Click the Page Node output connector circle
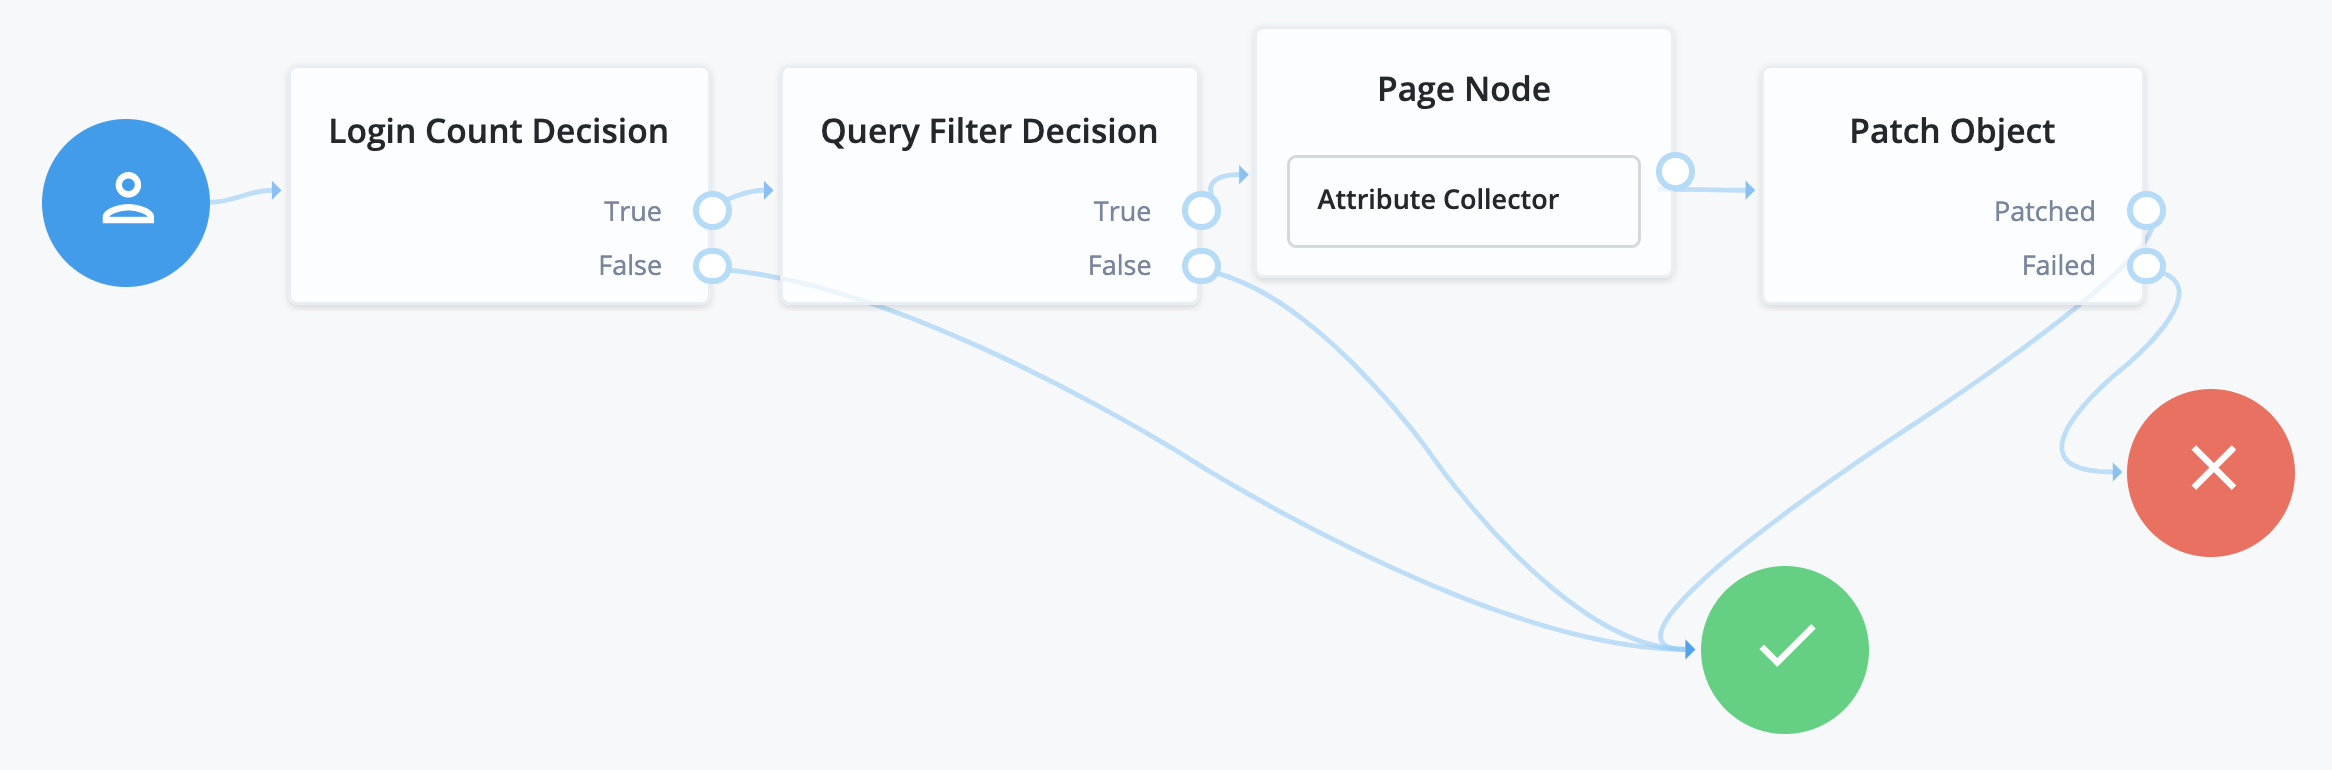 (1675, 171)
